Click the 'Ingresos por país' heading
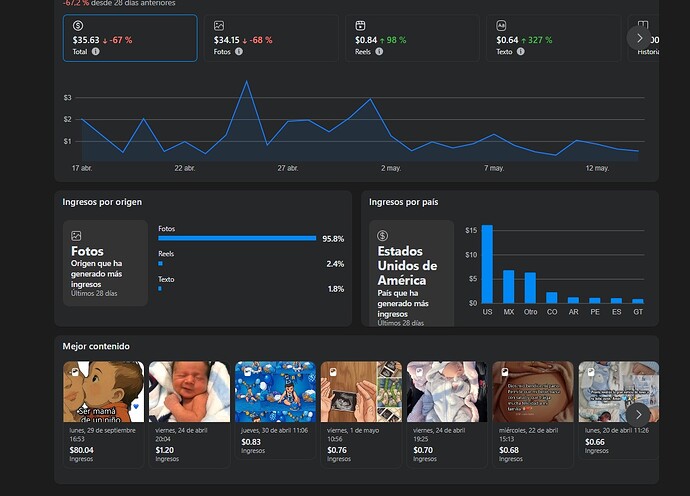 point(404,202)
